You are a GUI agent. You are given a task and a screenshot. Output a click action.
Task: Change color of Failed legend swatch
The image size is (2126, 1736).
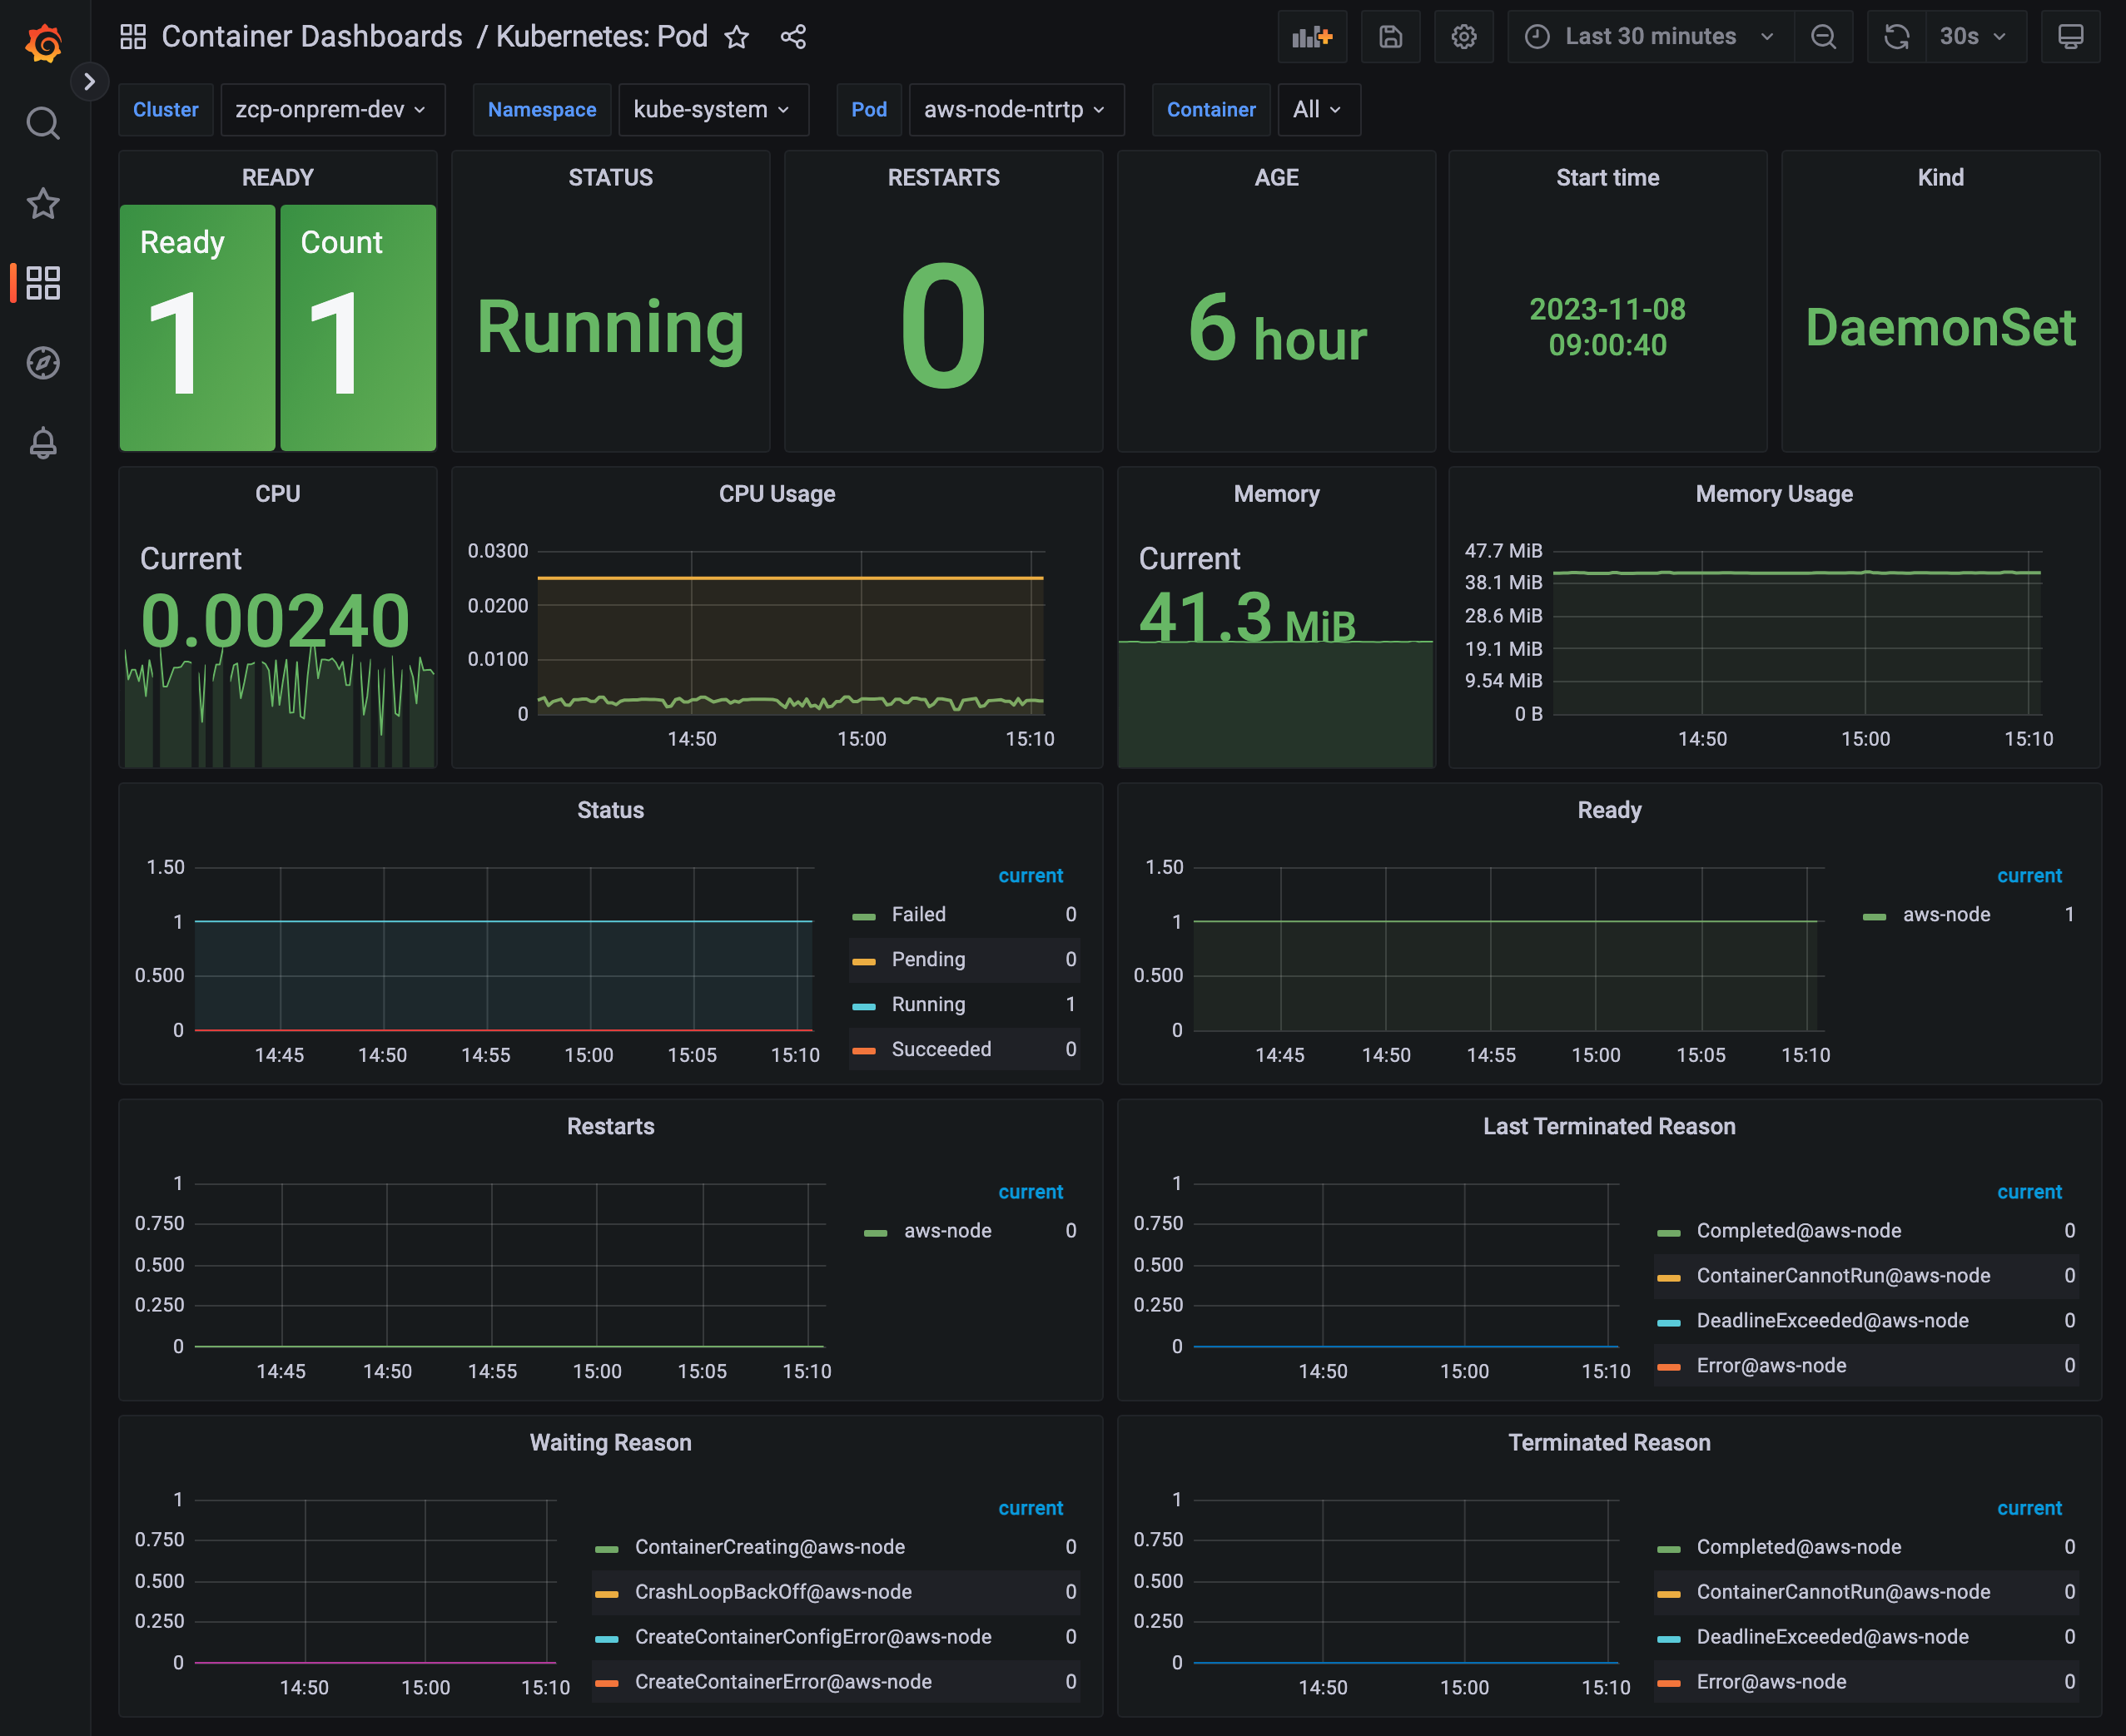pos(864,916)
